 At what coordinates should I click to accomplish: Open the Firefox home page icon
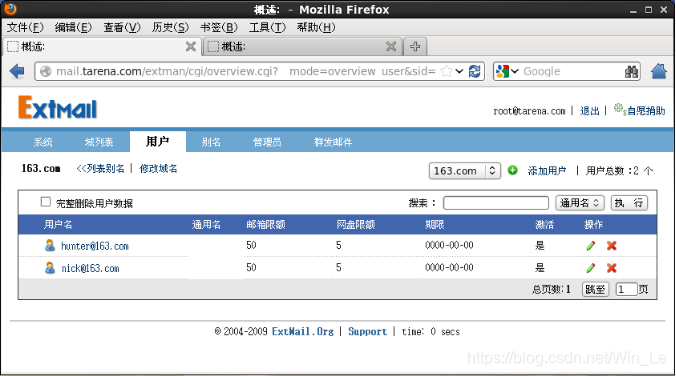659,71
